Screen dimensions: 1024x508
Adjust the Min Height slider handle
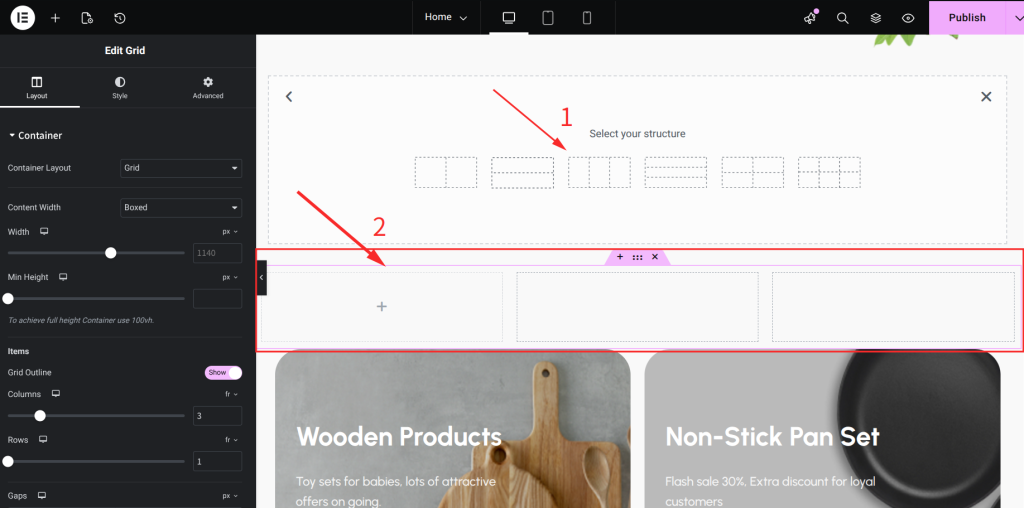click(x=8, y=298)
